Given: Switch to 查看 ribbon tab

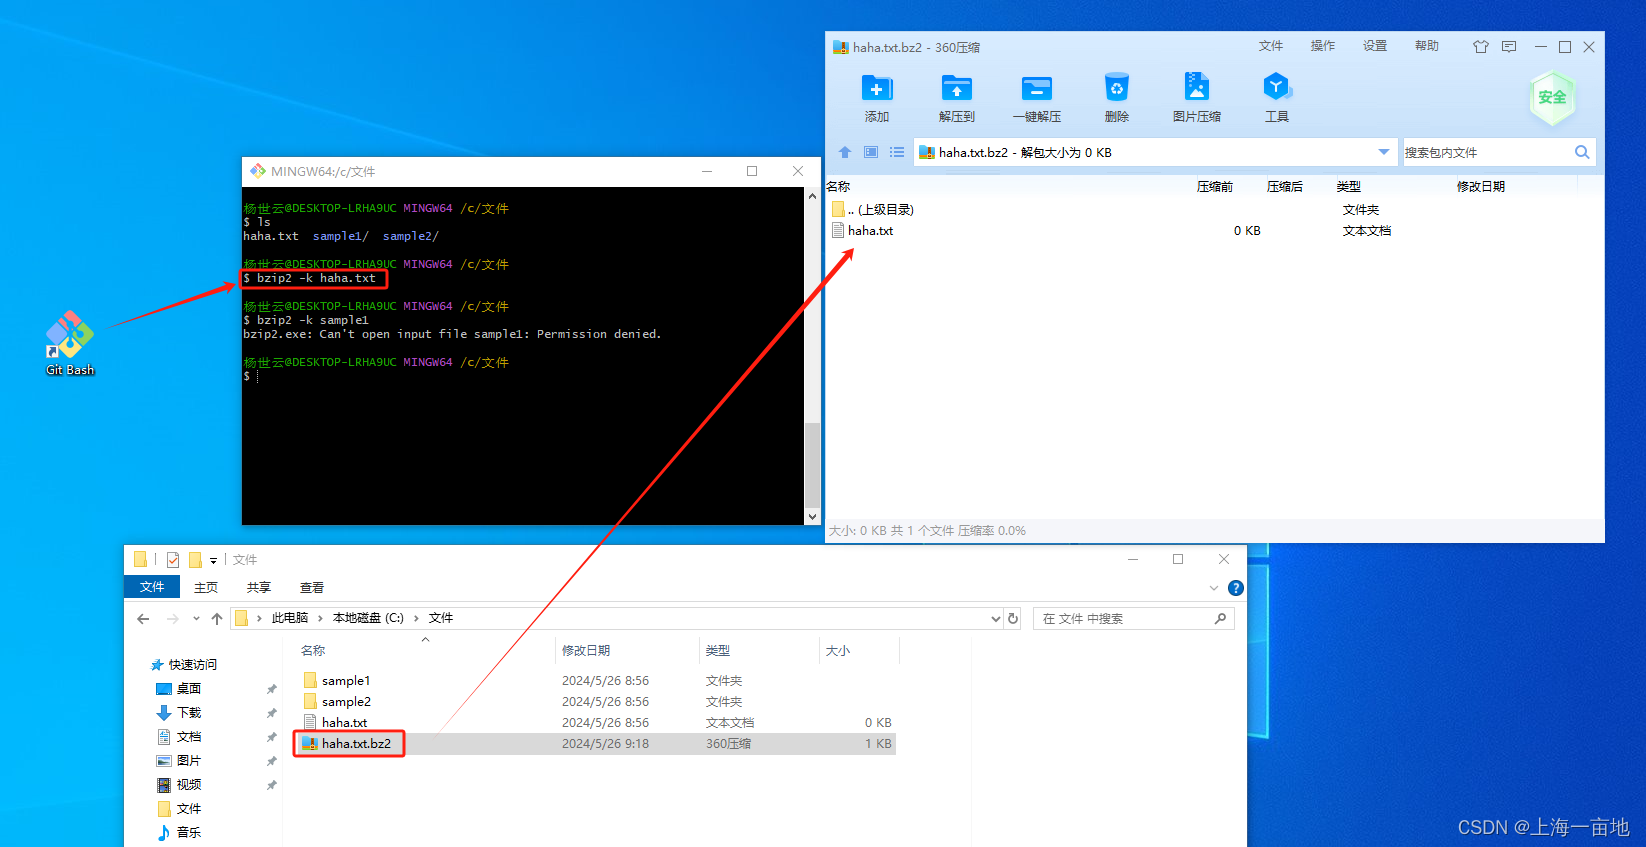Looking at the screenshot, I should (312, 588).
